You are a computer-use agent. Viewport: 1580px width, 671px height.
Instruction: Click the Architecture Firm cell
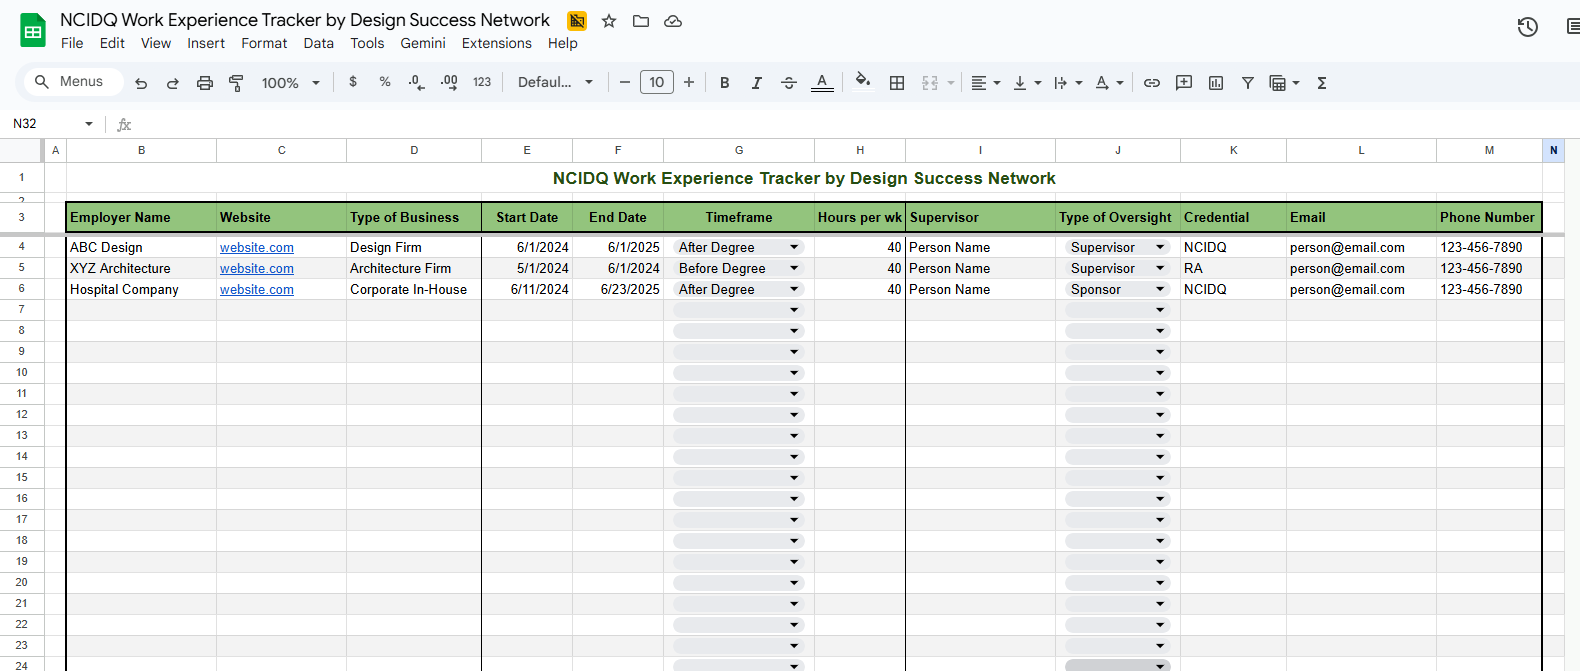414,268
